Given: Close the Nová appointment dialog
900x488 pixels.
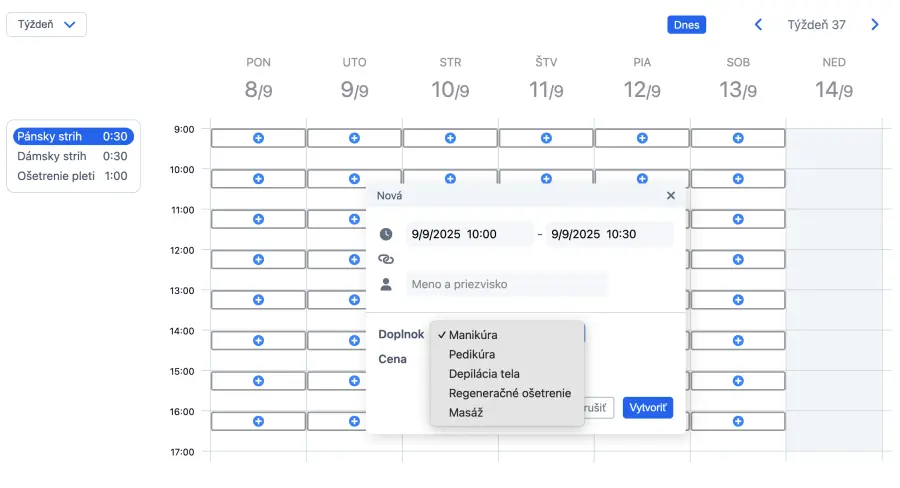Looking at the screenshot, I should (x=671, y=196).
